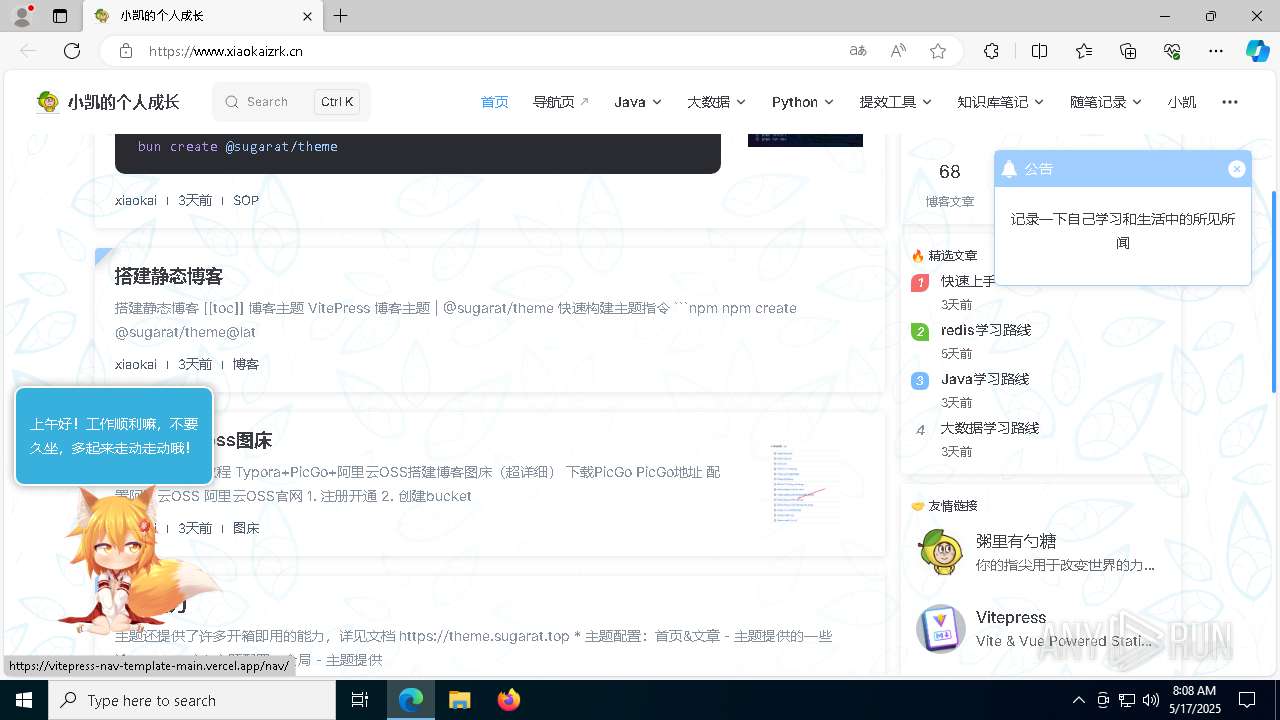Click the page vertical scrollbar
The height and width of the screenshot is (720, 1280).
pyautogui.click(x=1273, y=290)
